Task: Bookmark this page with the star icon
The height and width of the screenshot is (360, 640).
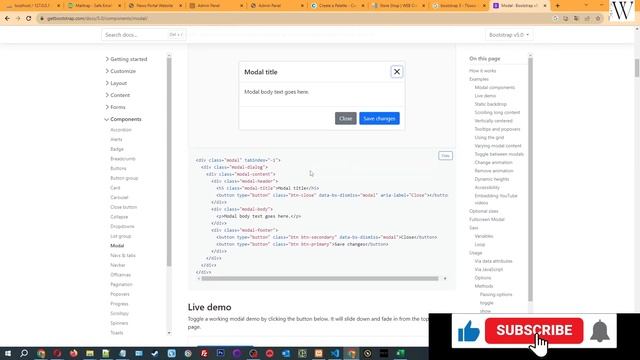Action: point(598,18)
